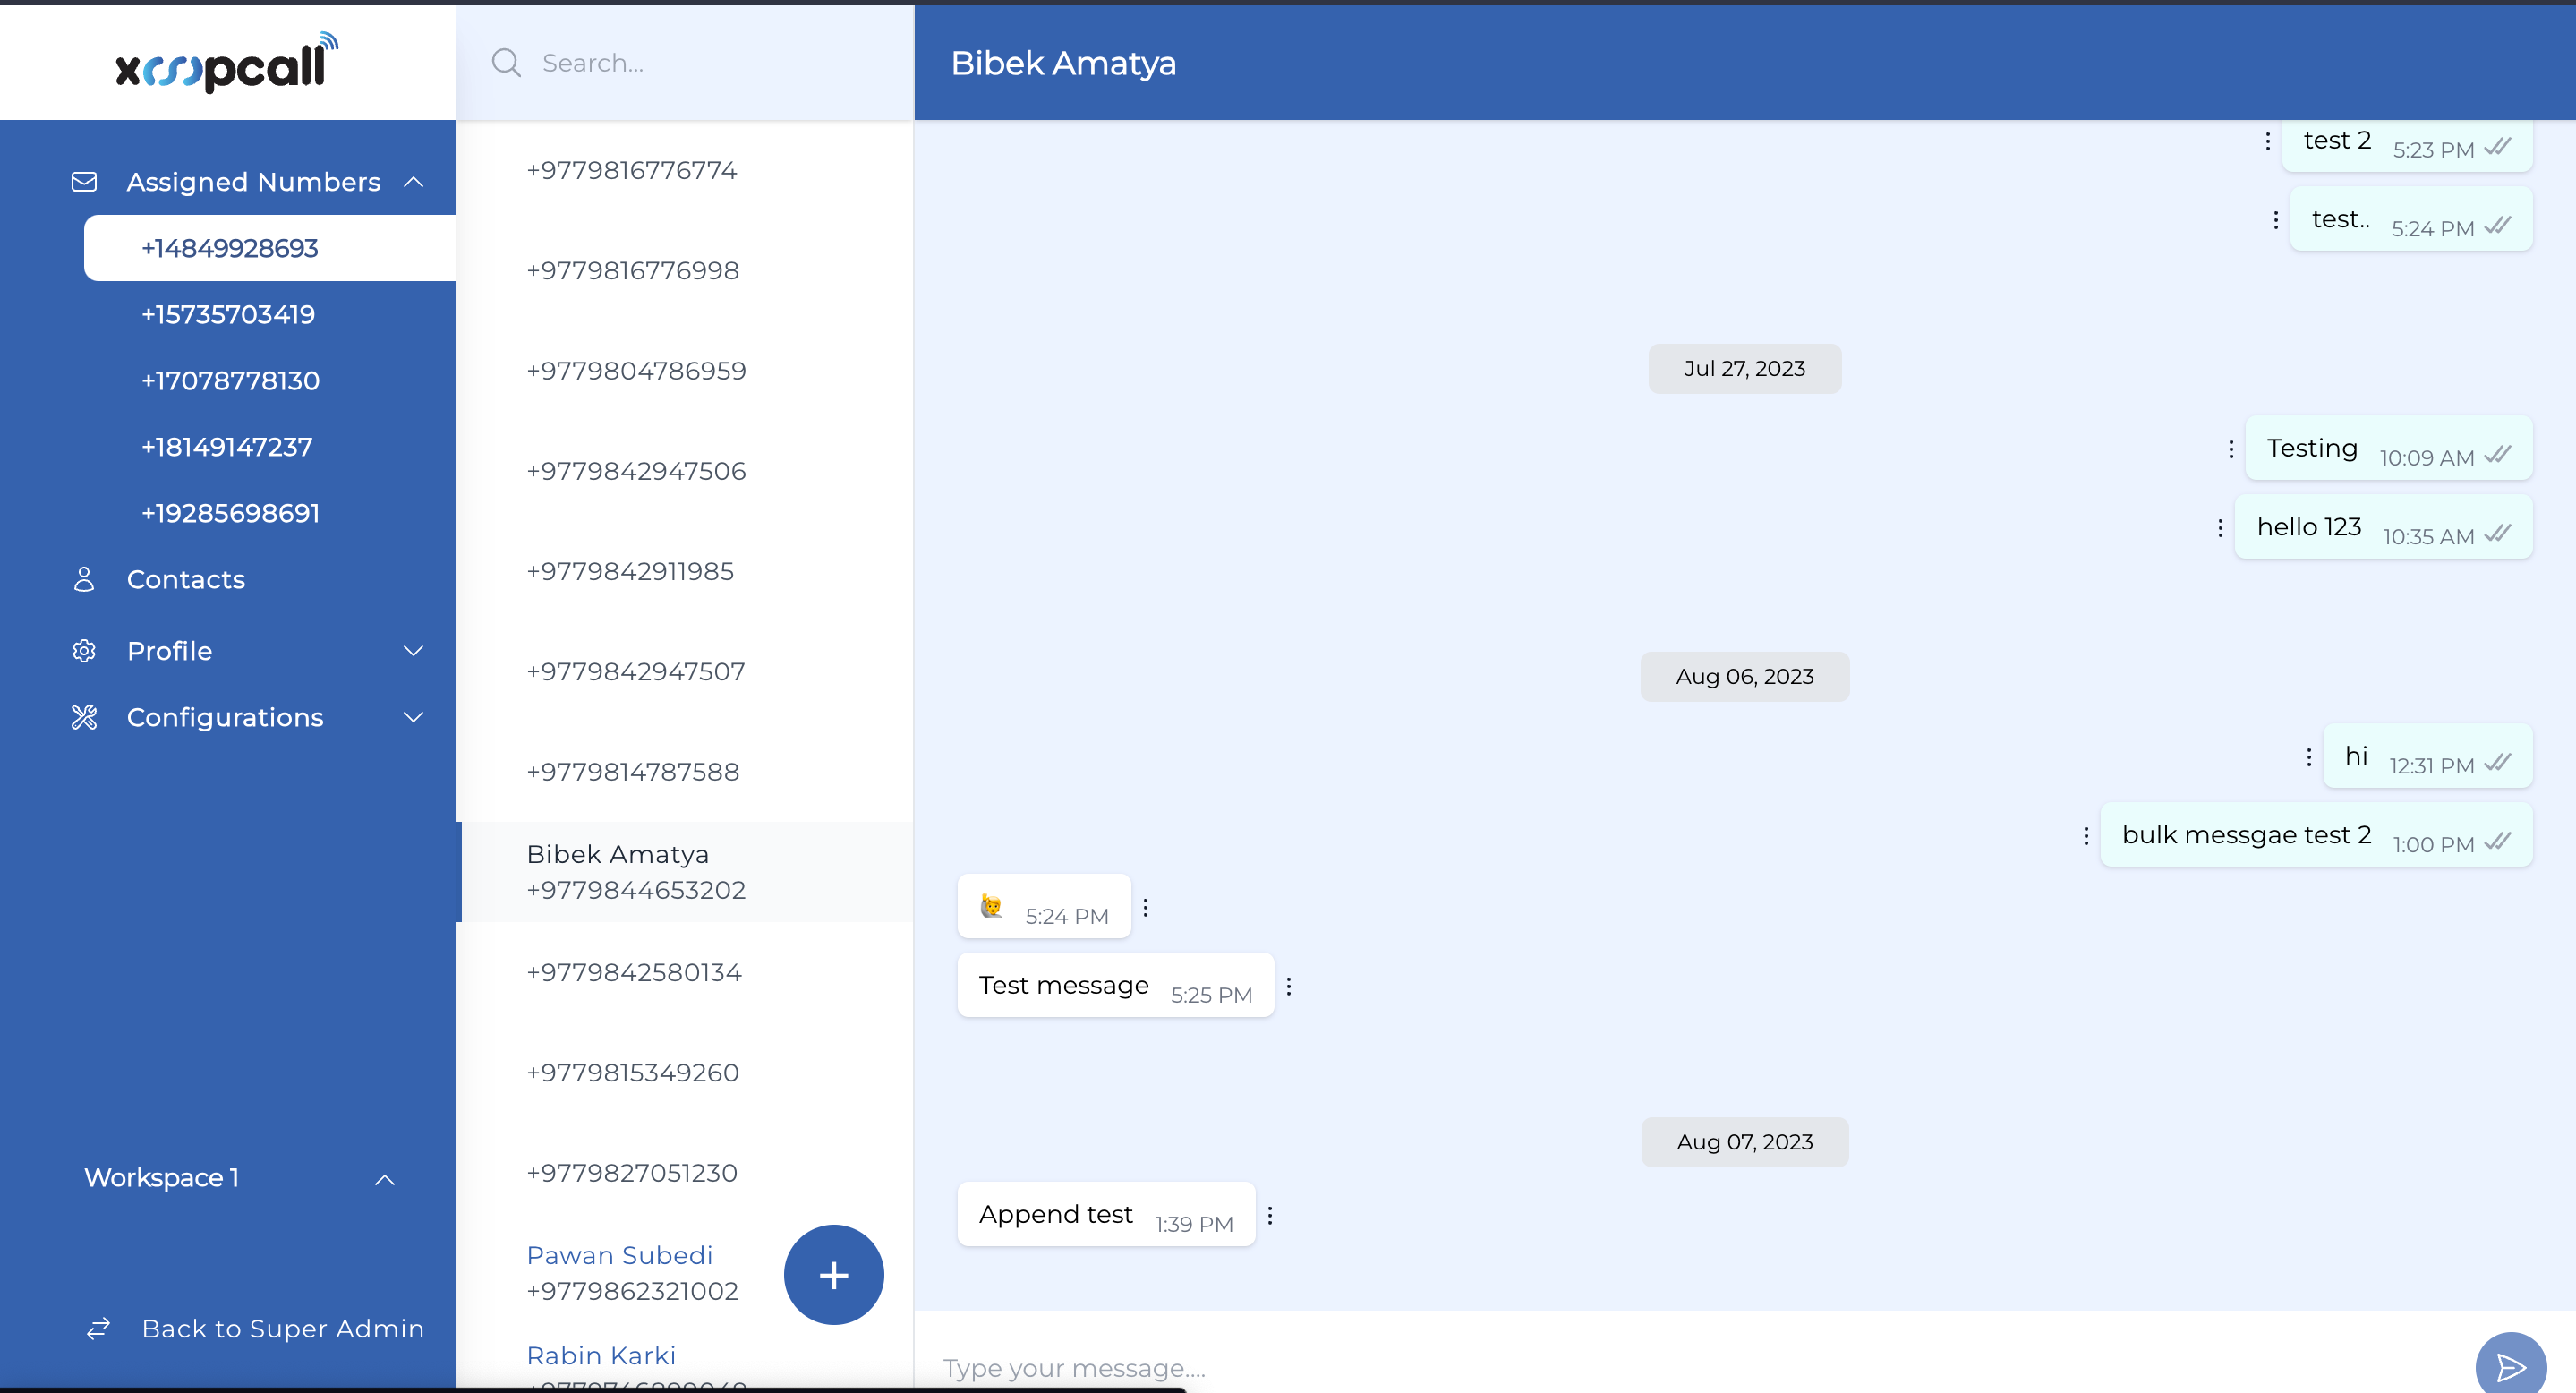The width and height of the screenshot is (2576, 1393).
Task: Expand the Configurations menu
Action: 413,717
